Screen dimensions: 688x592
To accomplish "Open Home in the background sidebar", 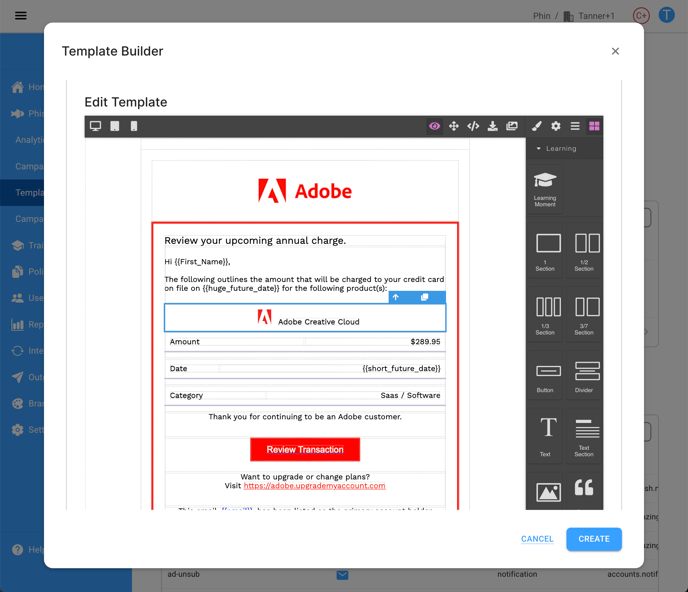I will tap(27, 87).
